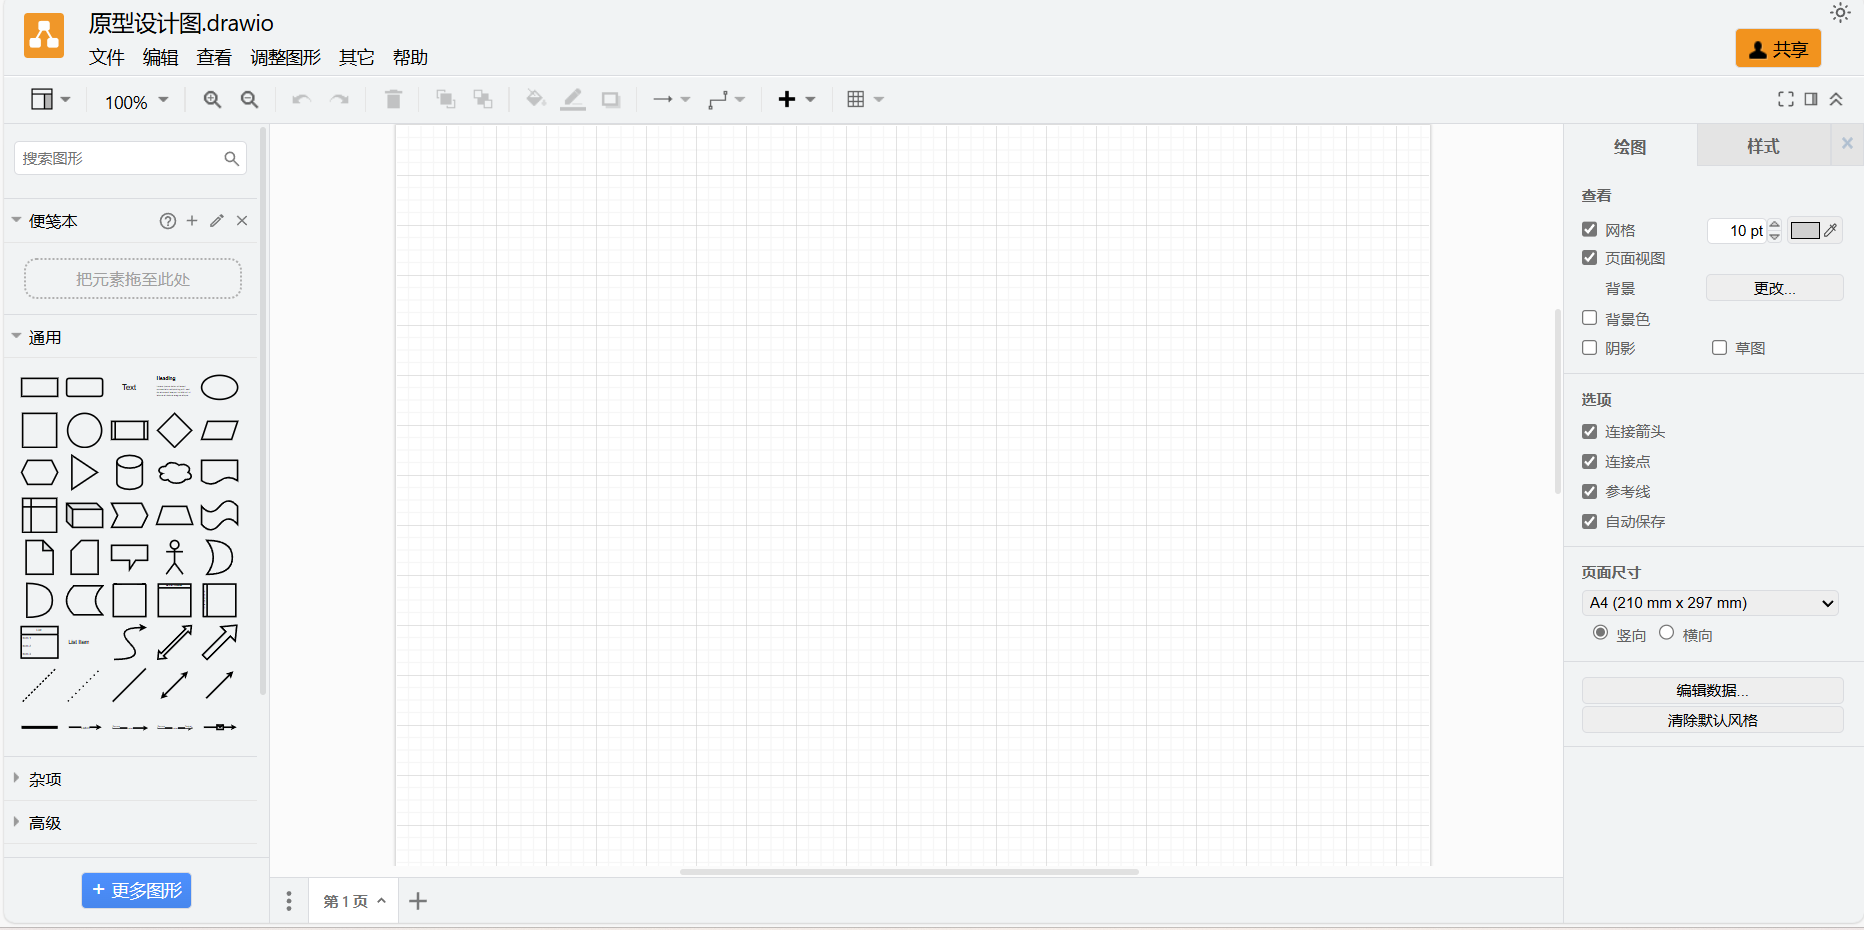Toggle the 连接箭头 checkbox
The height and width of the screenshot is (930, 1864).
[x=1590, y=431]
